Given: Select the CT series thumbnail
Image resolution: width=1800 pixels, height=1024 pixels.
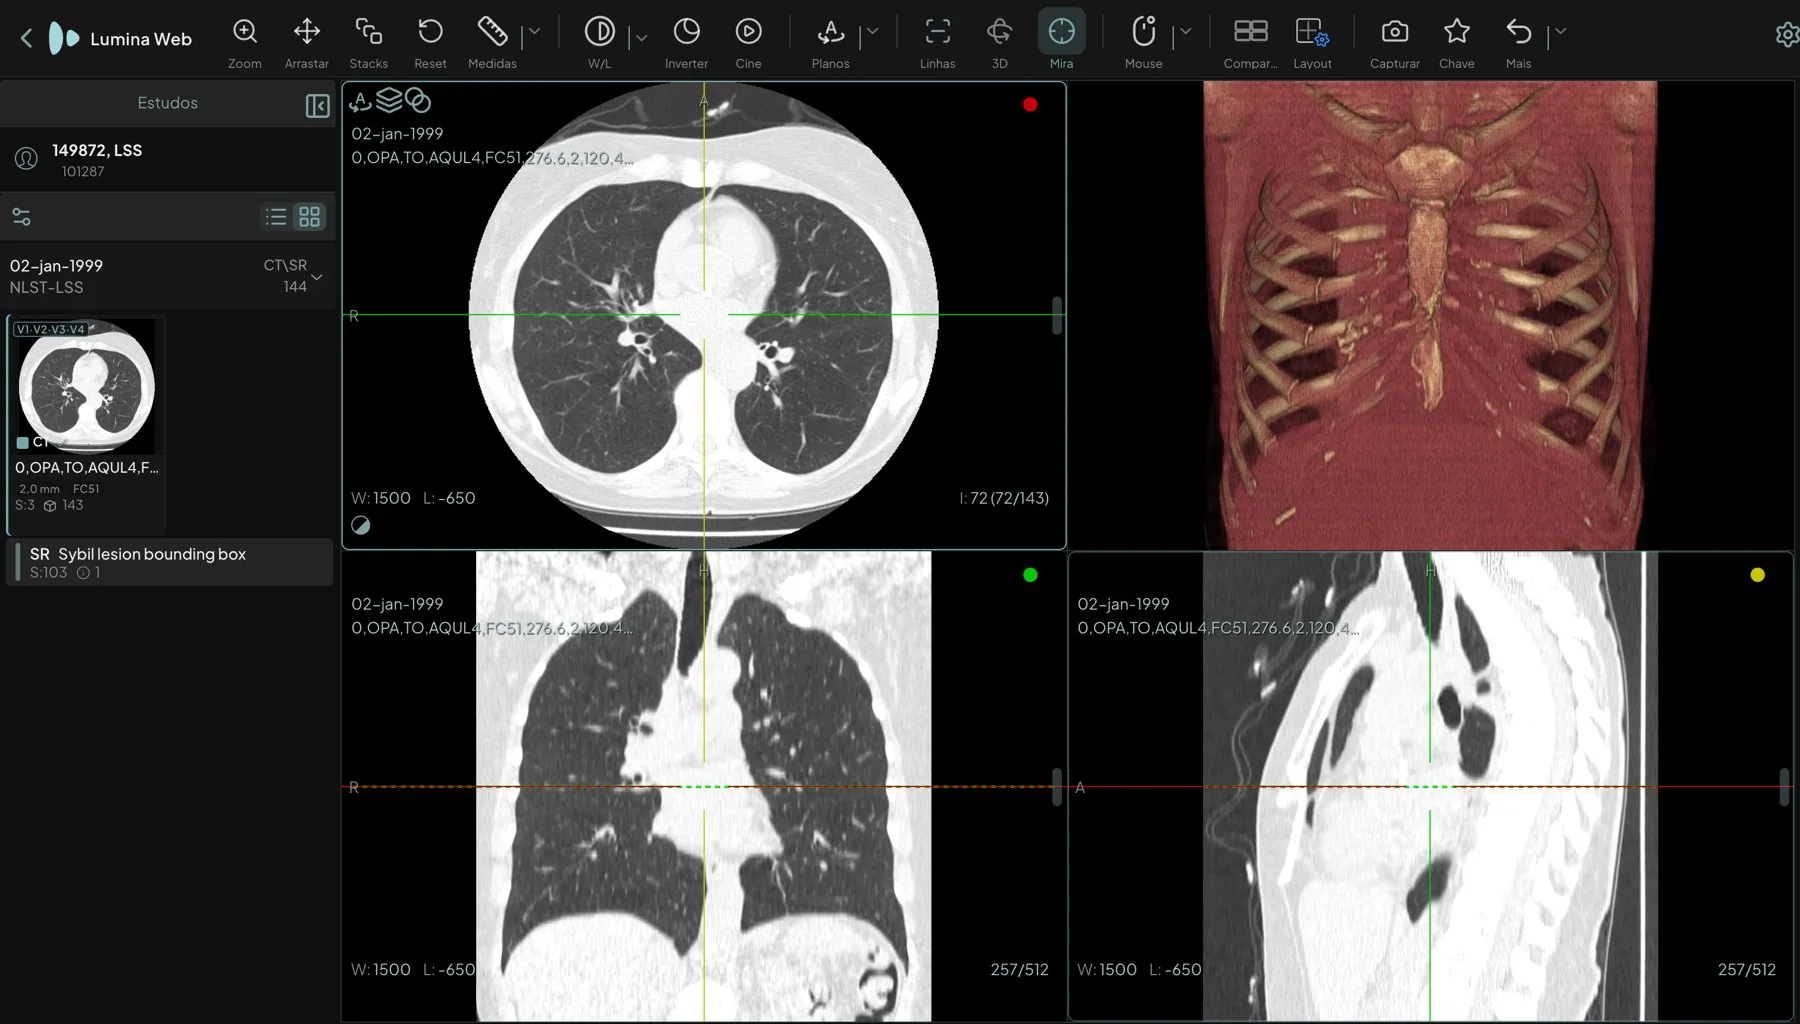Looking at the screenshot, I should 87,386.
